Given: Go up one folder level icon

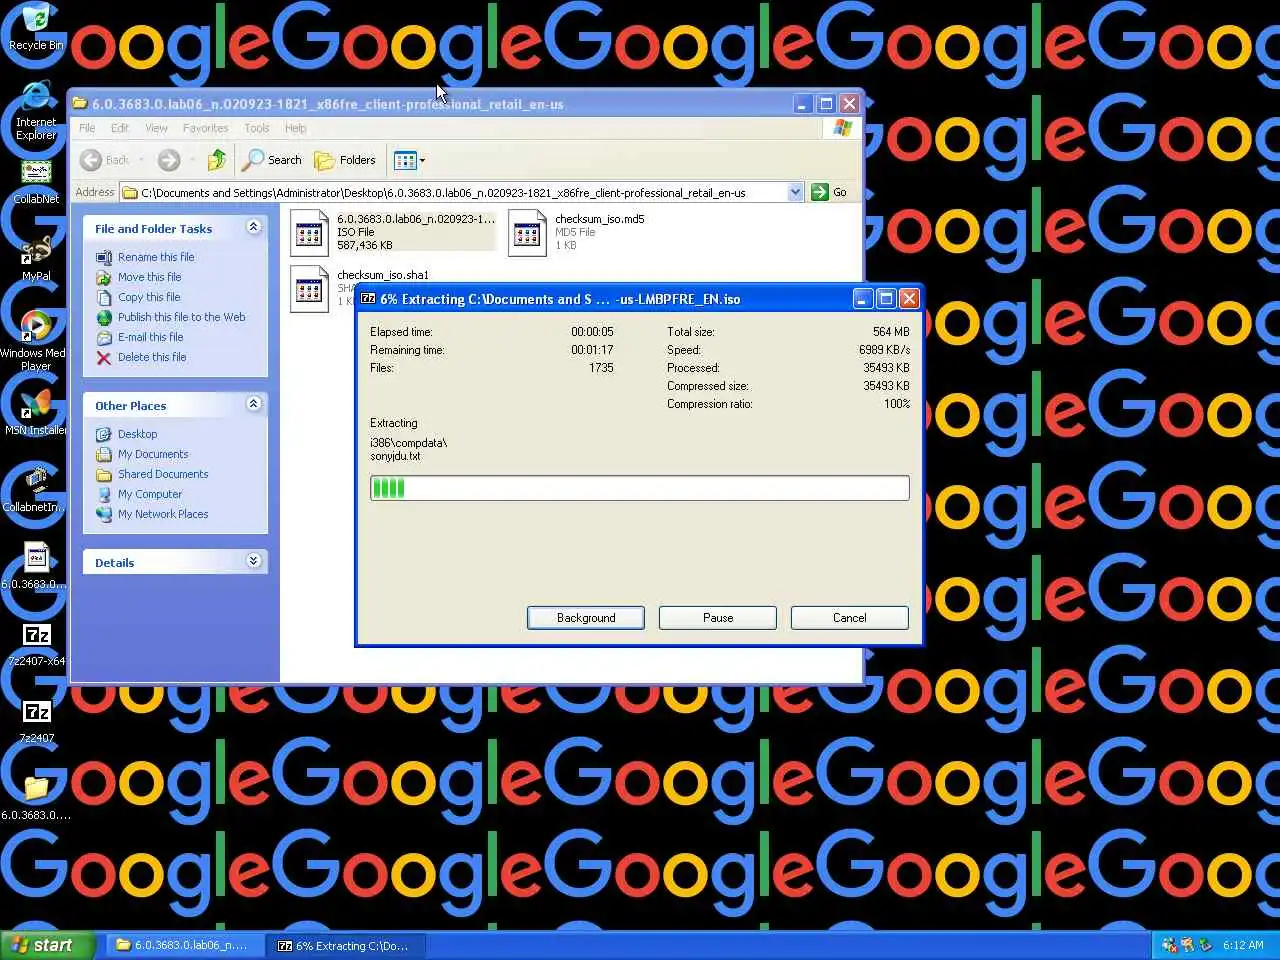Looking at the screenshot, I should (217, 160).
